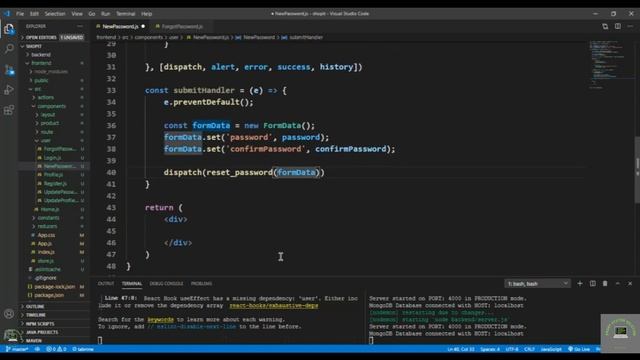Split the editor to the right

[618, 27]
